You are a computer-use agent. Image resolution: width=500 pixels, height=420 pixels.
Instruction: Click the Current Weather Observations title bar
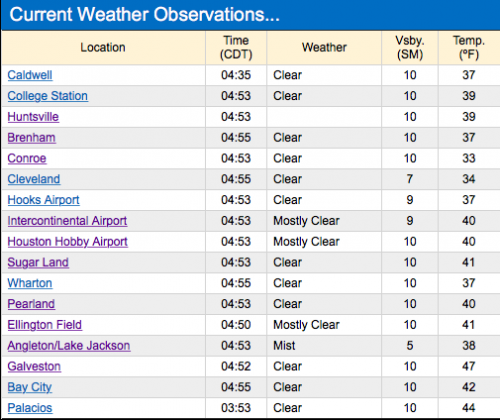click(x=251, y=15)
